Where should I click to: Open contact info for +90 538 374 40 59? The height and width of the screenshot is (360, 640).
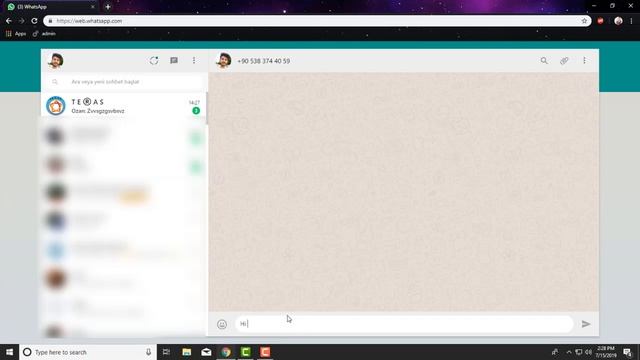tap(264, 61)
